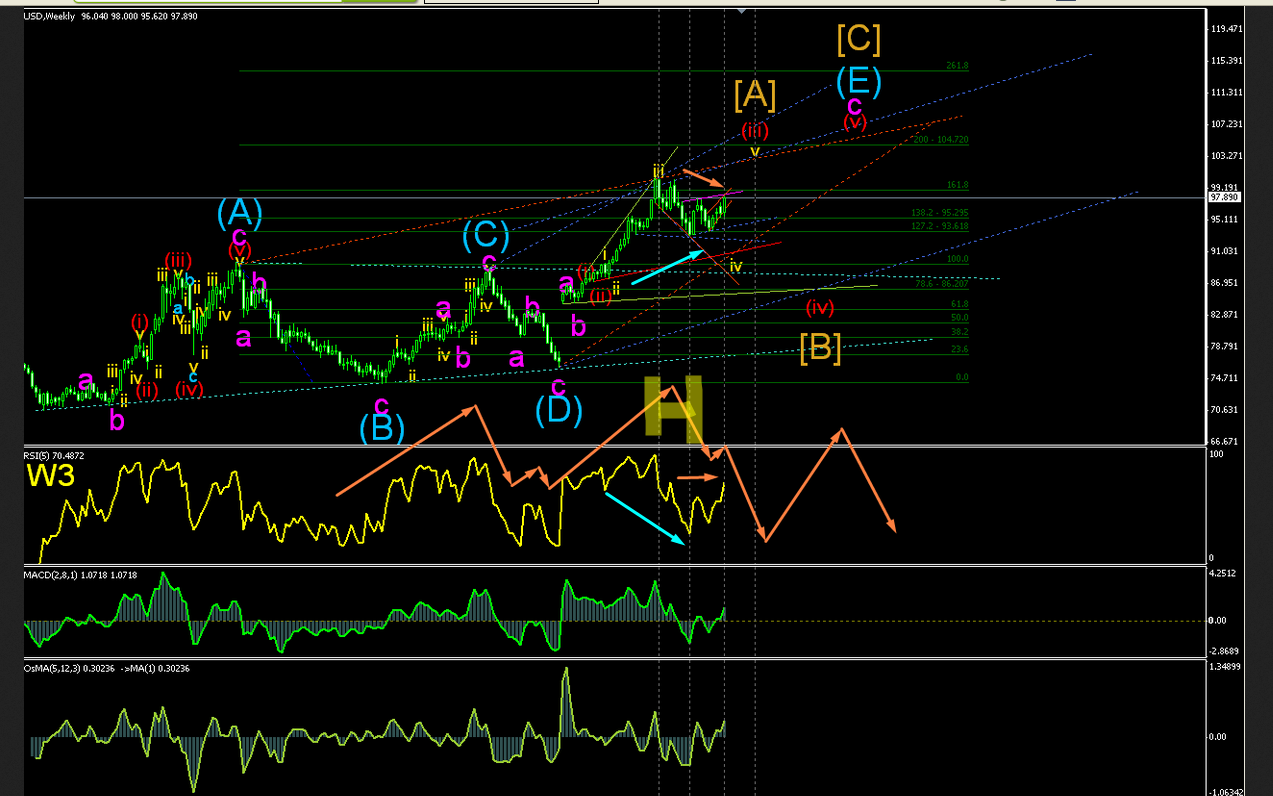Click the OHLC values 96.040 98.000 95.620 97.890
Viewport: 1273px width, 796px height.
click(138, 16)
